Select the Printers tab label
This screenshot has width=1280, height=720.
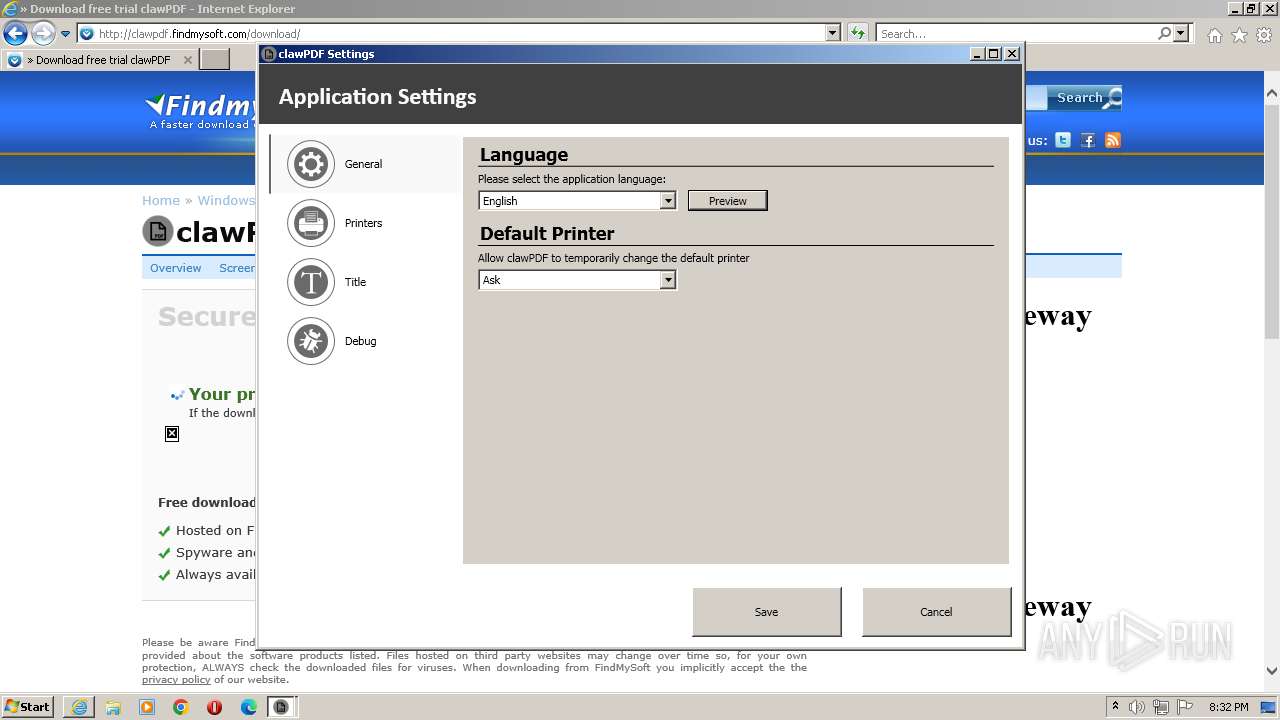coord(363,223)
